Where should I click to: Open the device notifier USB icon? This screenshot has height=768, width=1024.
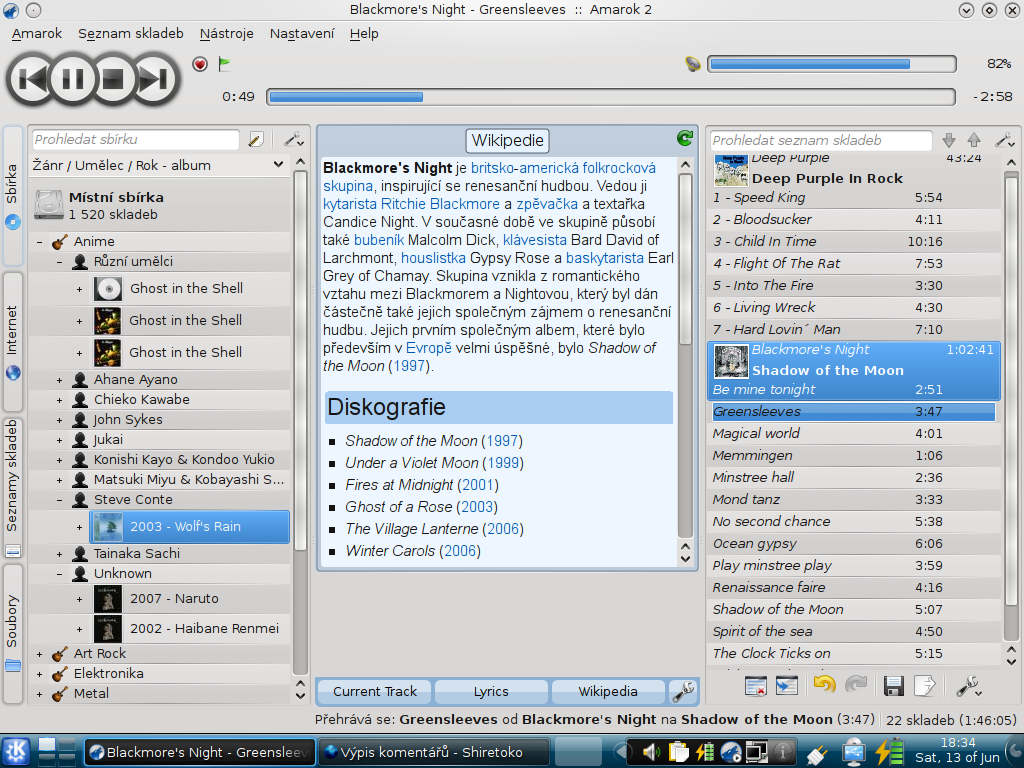tap(852, 752)
